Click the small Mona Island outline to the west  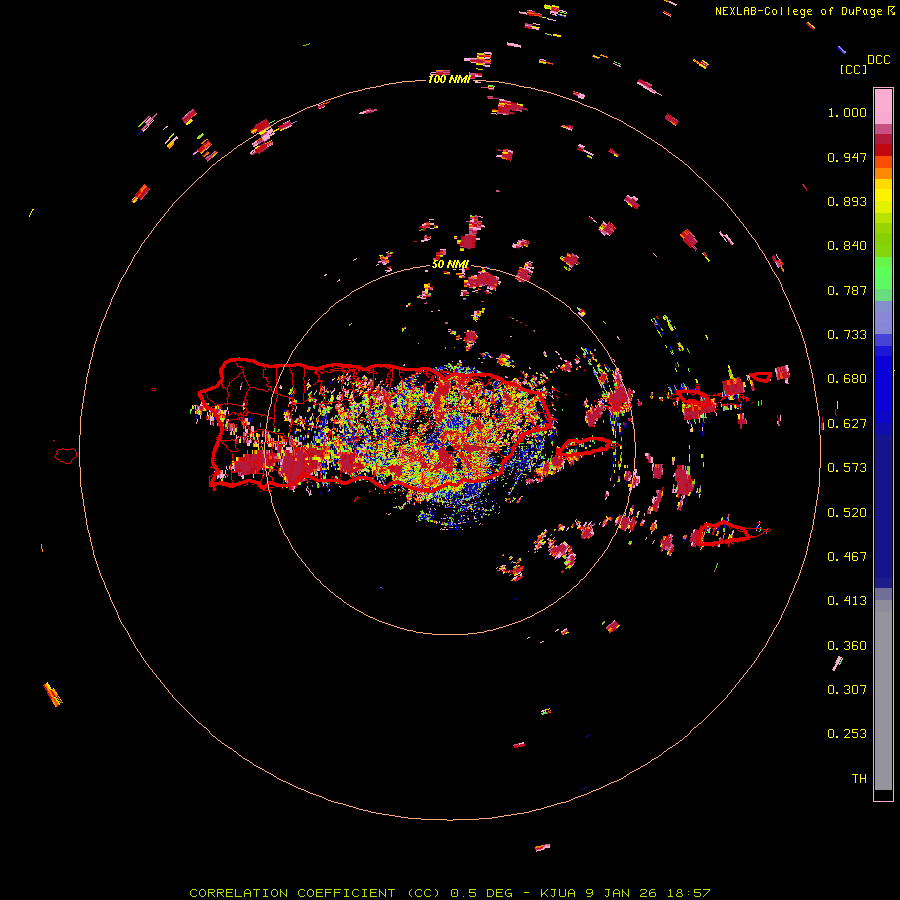pos(66,456)
